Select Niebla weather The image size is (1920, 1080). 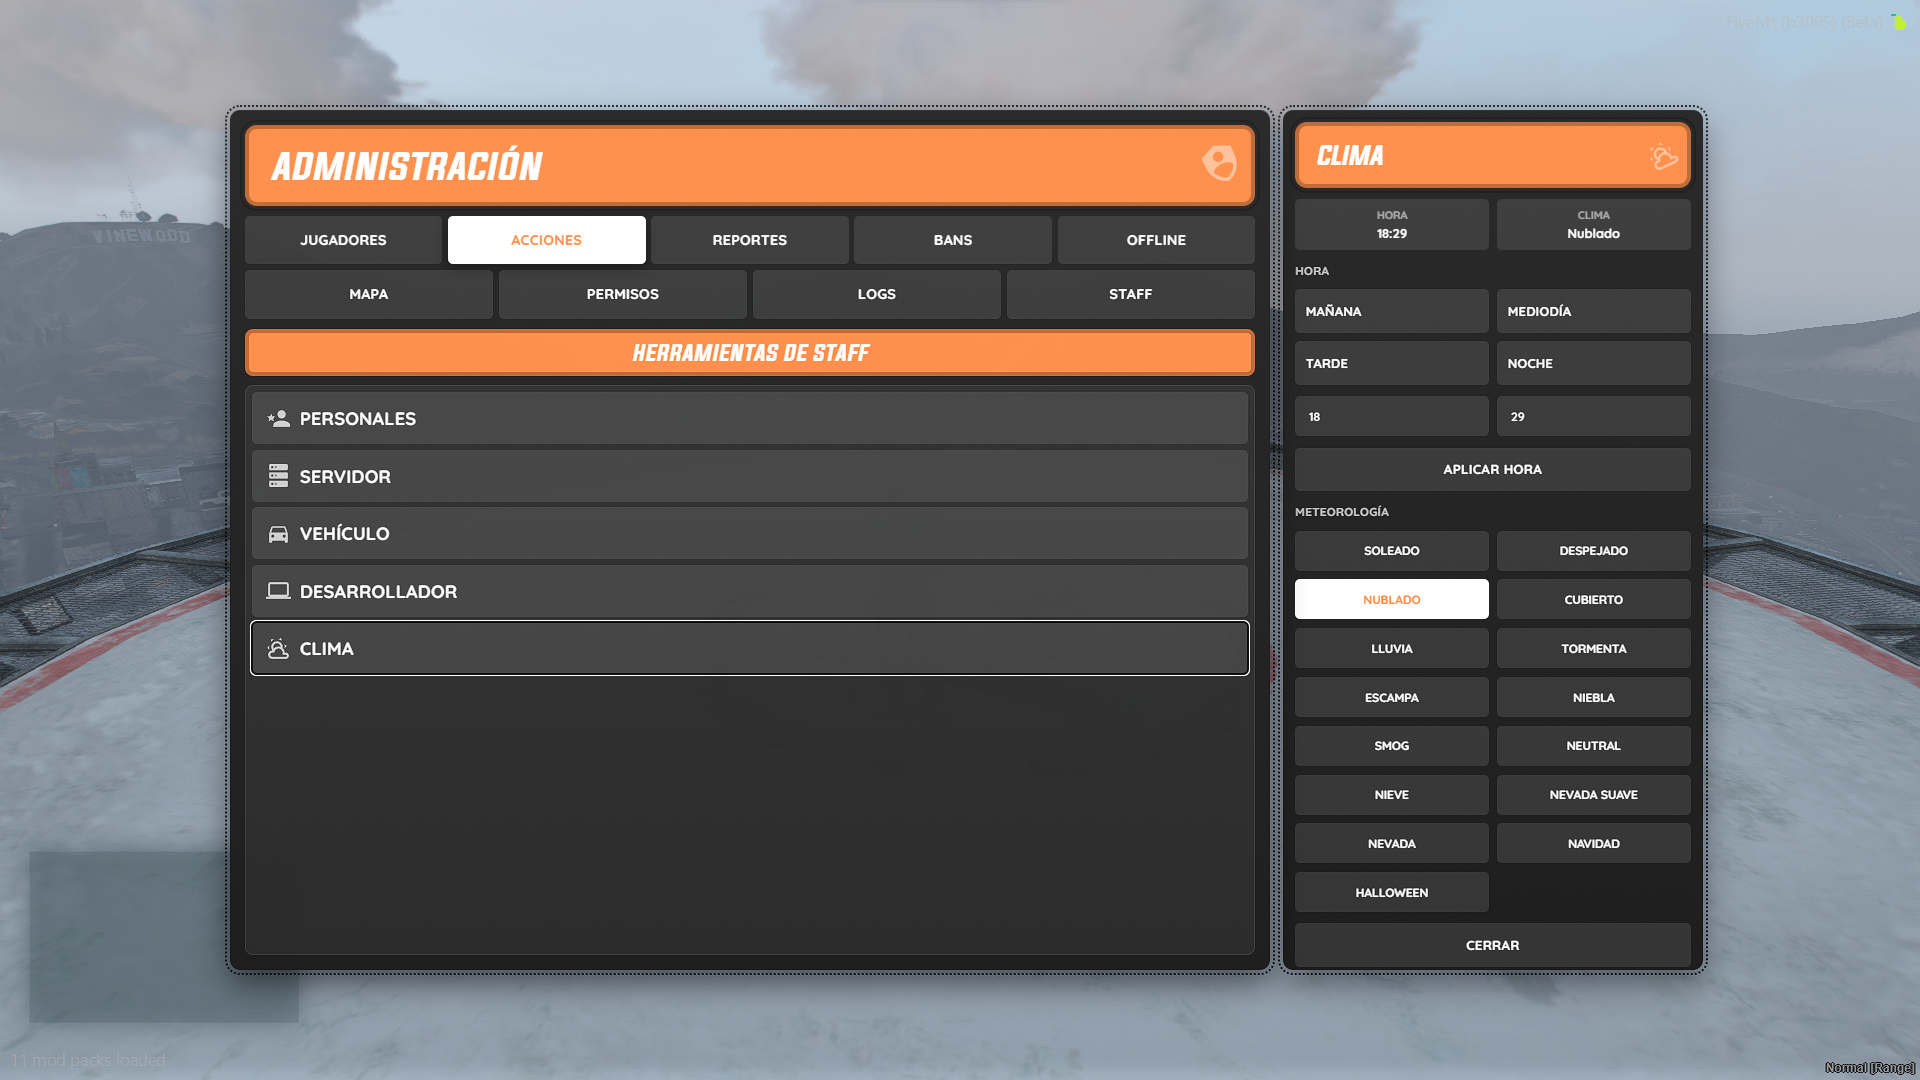point(1593,697)
